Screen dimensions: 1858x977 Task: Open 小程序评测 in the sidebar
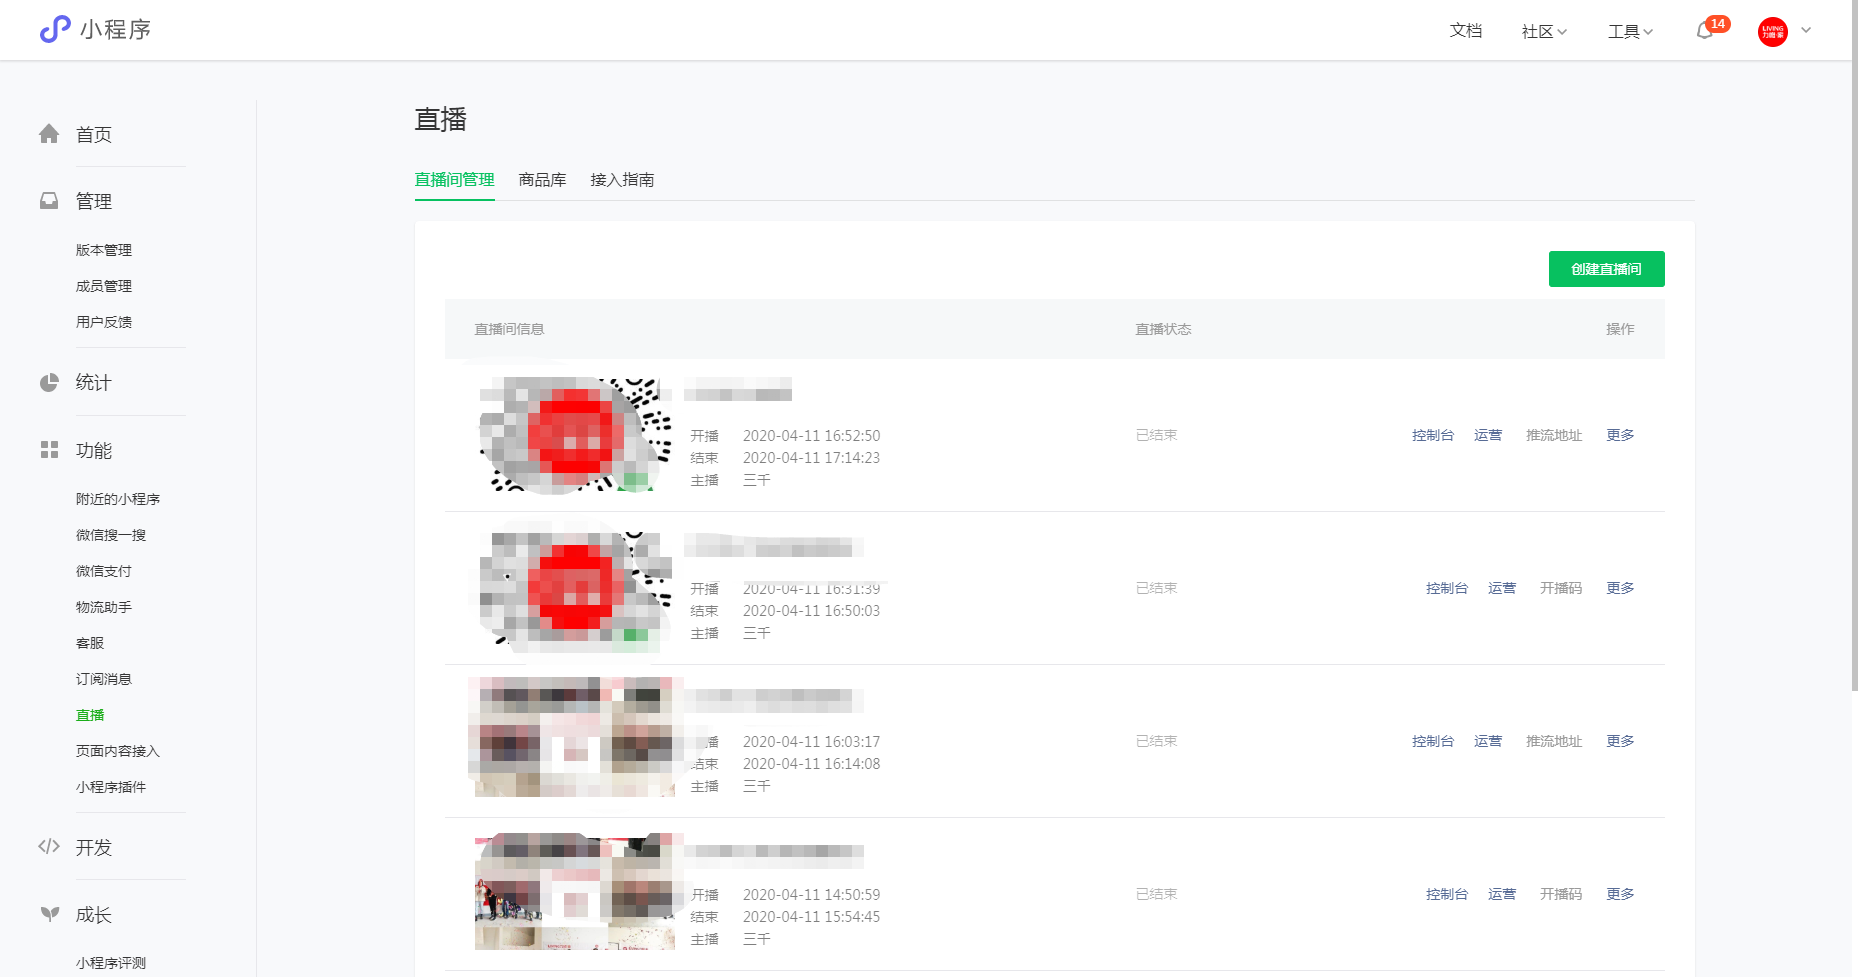(111, 963)
